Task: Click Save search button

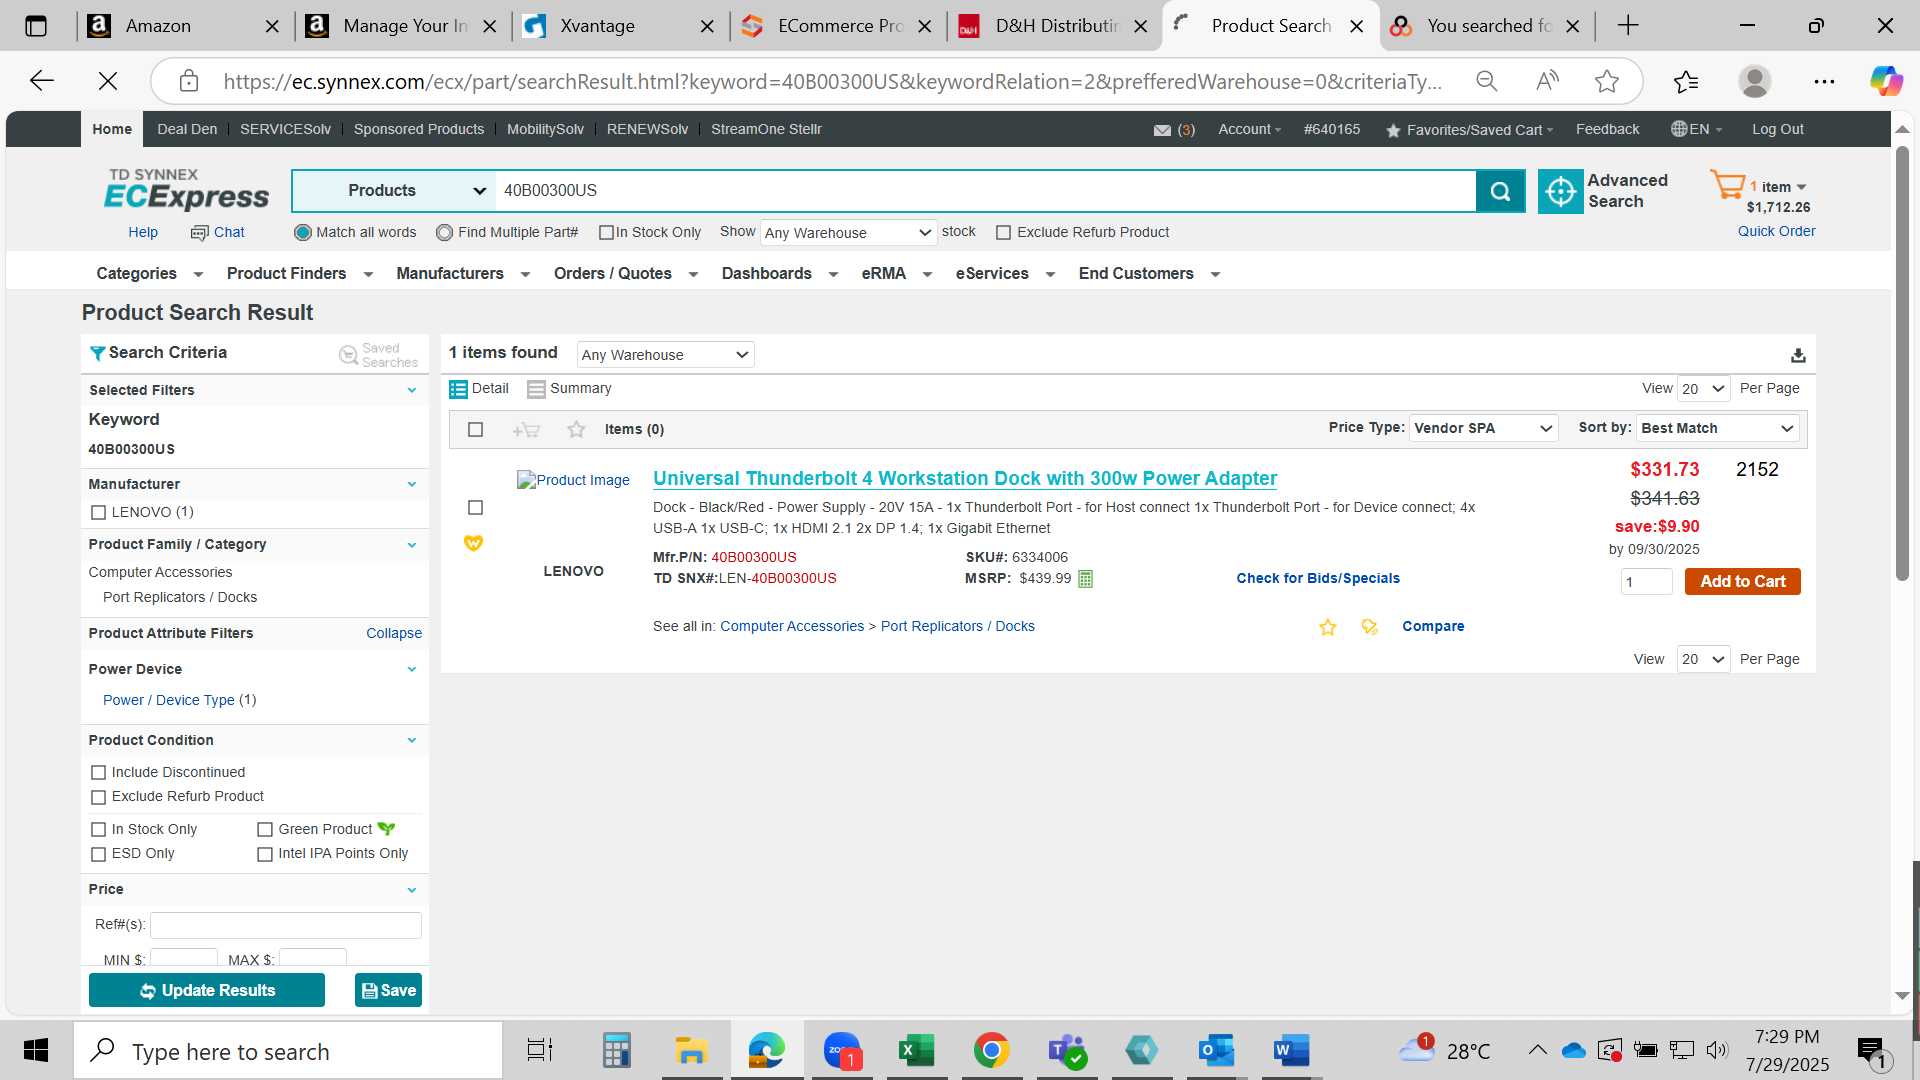Action: (388, 991)
